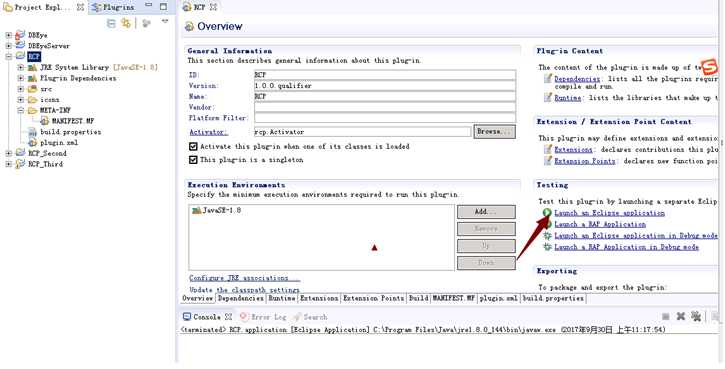The width and height of the screenshot is (725, 369).
Task: Open the Search view tab
Action: click(x=310, y=317)
